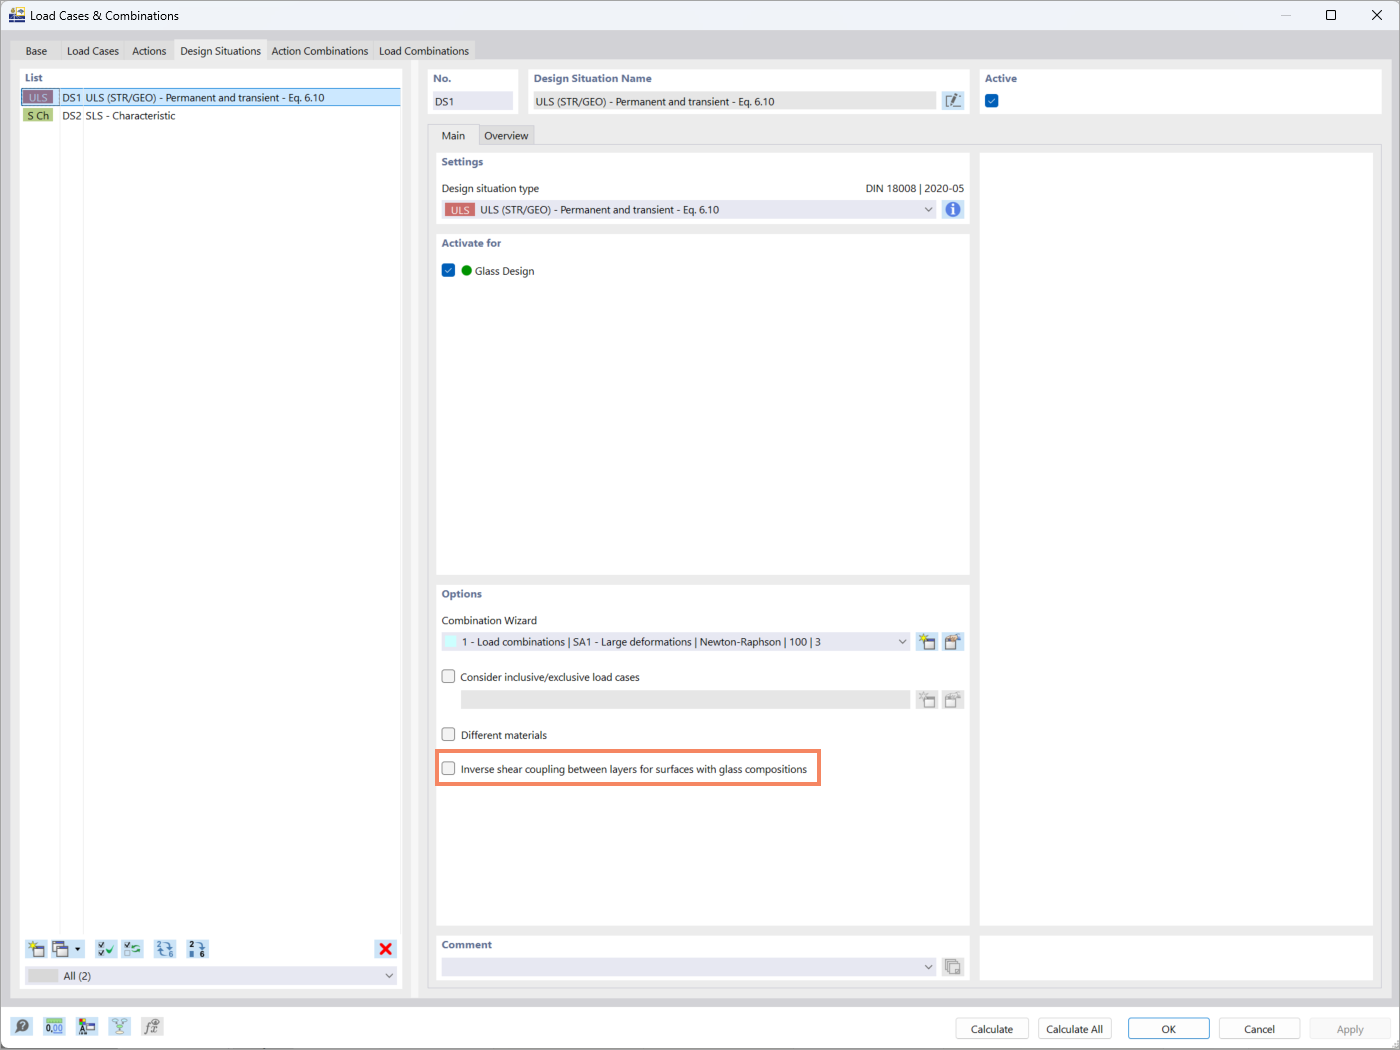Click the Combination Wizard edit icon
The height and width of the screenshot is (1050, 1400).
pyautogui.click(x=952, y=641)
